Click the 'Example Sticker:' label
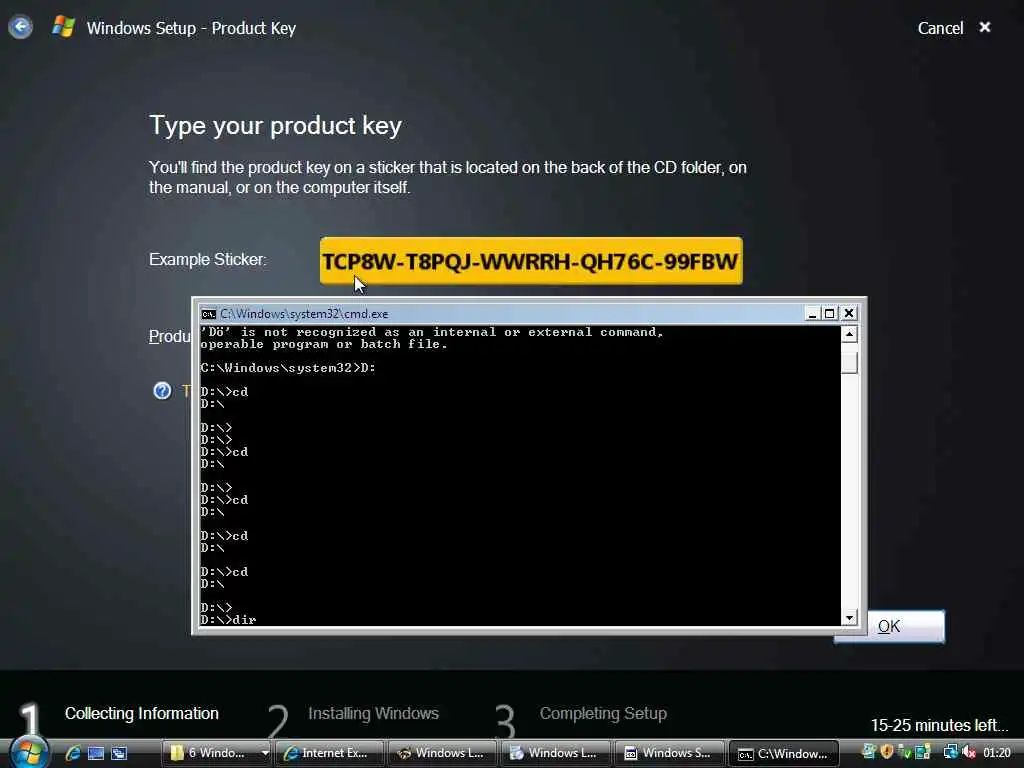The height and width of the screenshot is (768, 1024). click(208, 259)
